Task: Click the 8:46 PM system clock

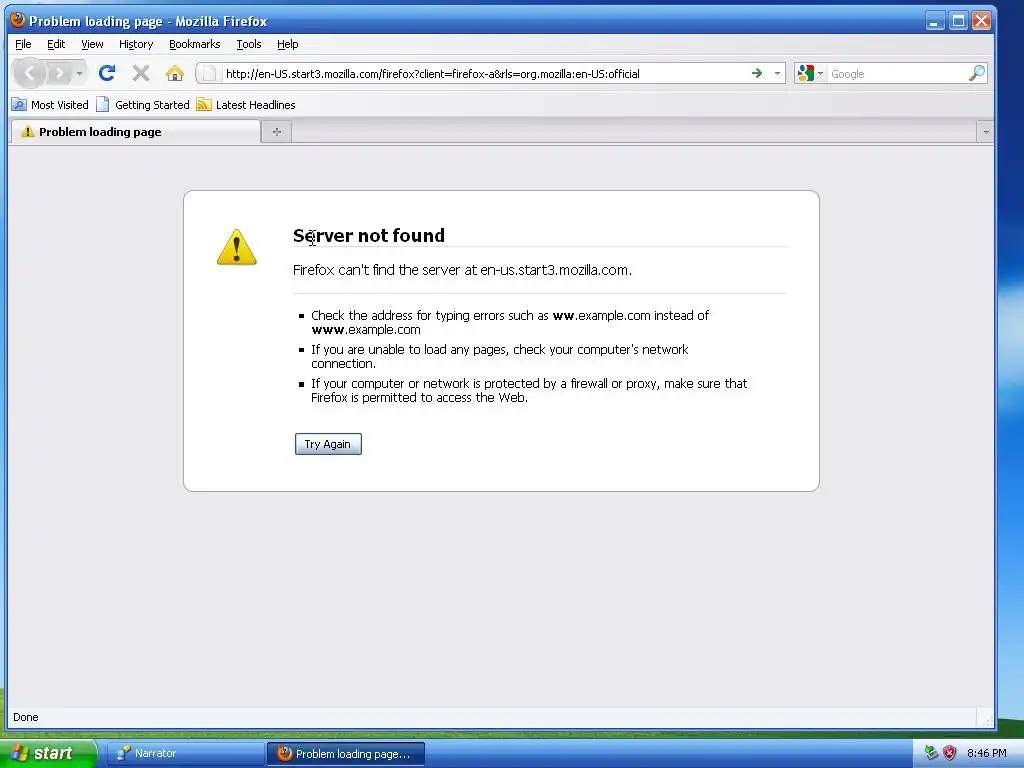Action: (986, 753)
